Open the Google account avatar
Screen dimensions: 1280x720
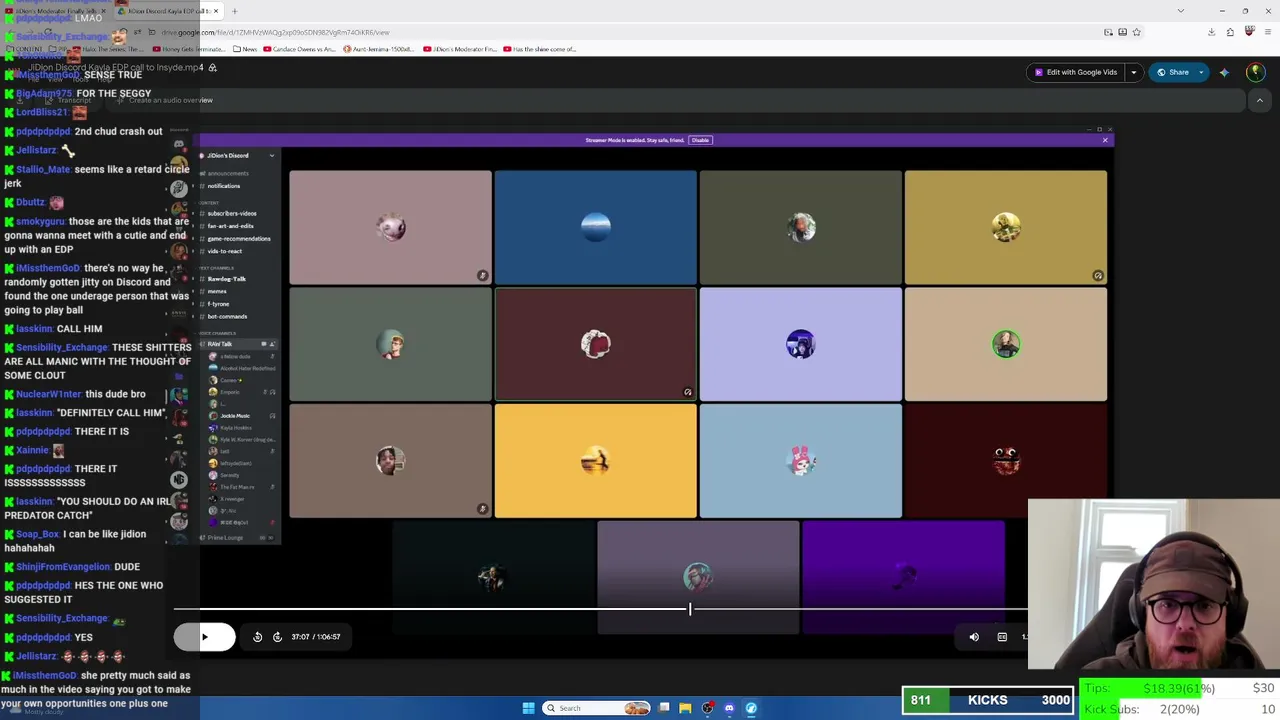[x=1255, y=72]
